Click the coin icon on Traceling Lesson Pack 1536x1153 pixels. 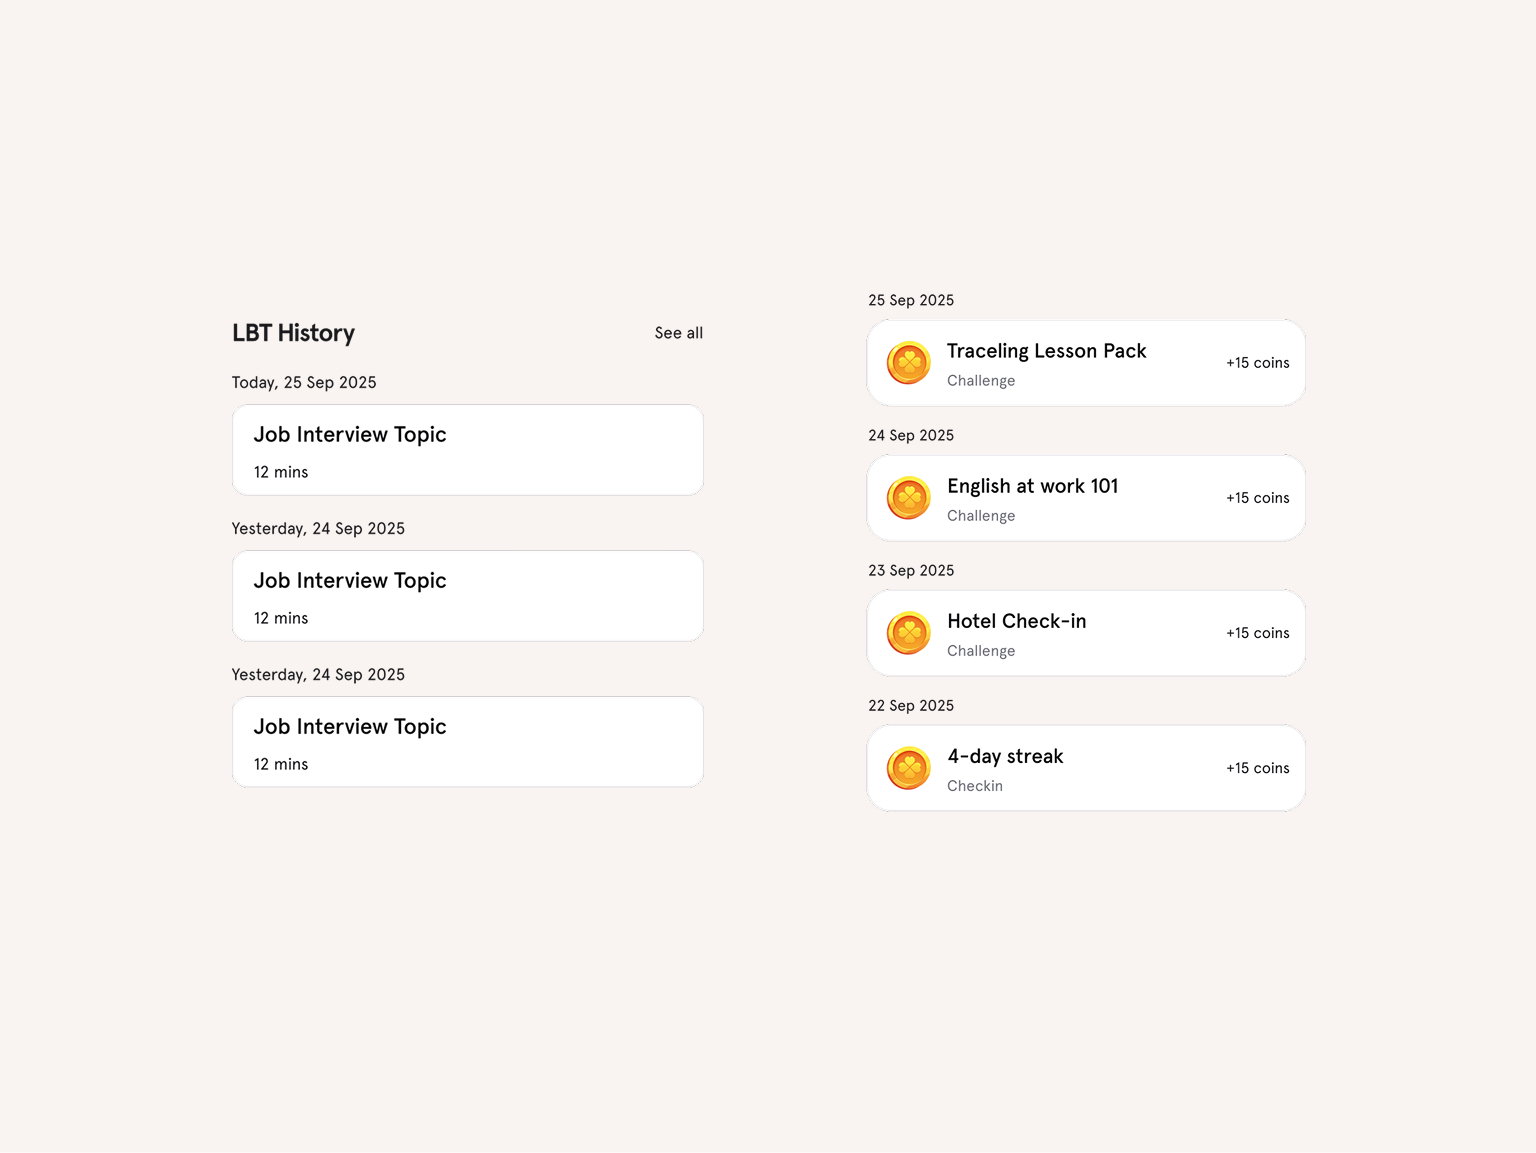[908, 363]
